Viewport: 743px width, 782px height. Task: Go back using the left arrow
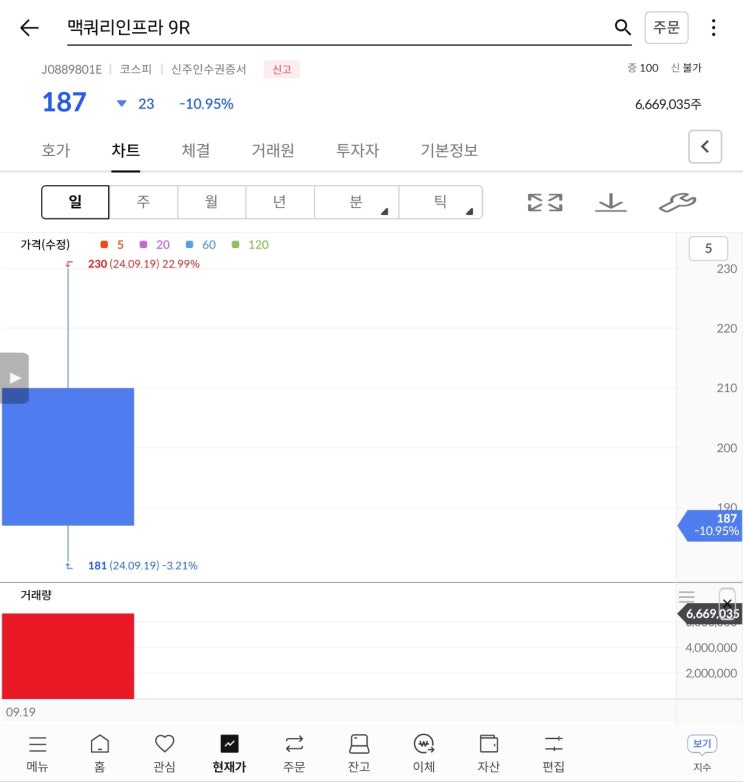(29, 27)
